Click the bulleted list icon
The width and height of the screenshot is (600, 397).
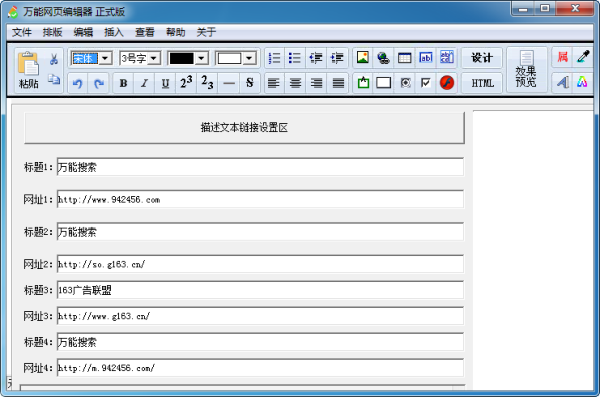coord(295,58)
